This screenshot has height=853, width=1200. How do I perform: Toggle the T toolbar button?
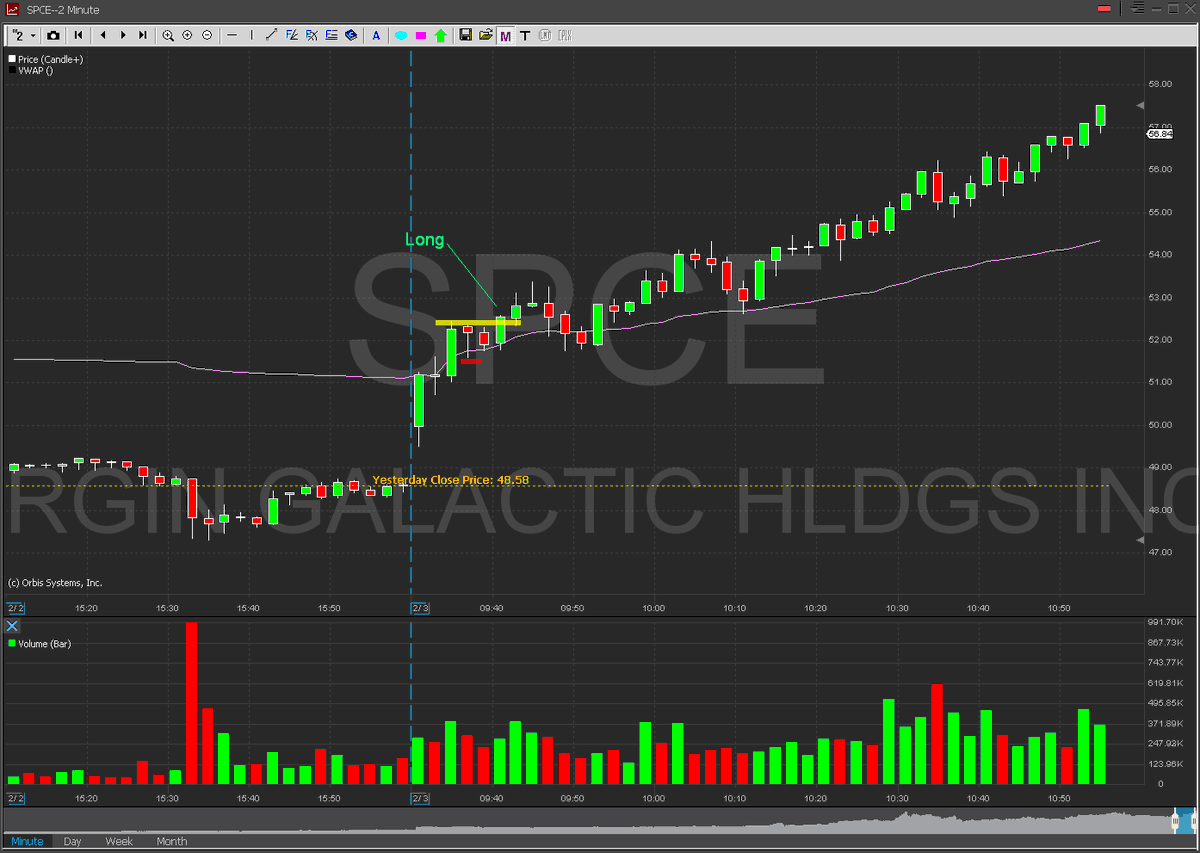(525, 35)
